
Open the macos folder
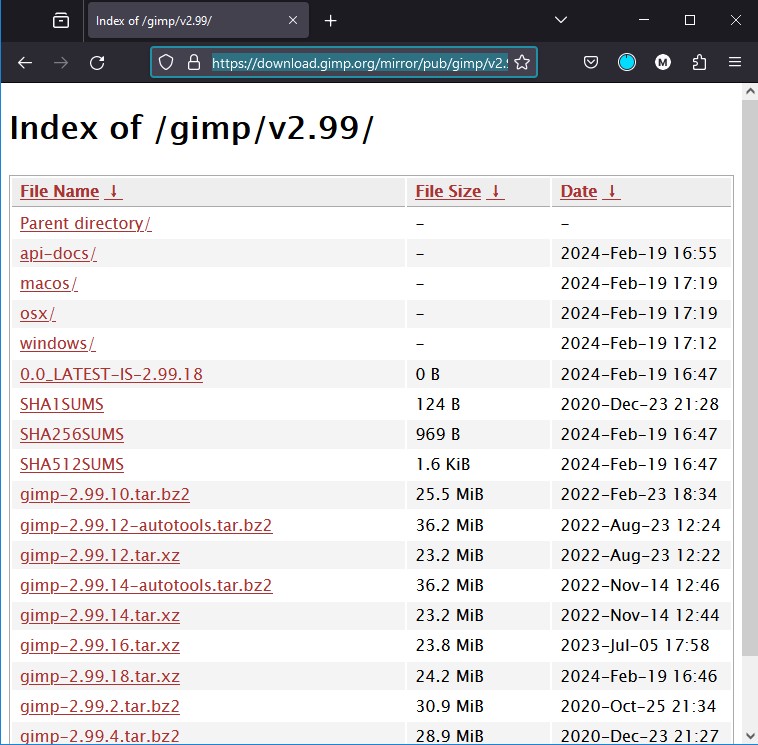[x=49, y=283]
